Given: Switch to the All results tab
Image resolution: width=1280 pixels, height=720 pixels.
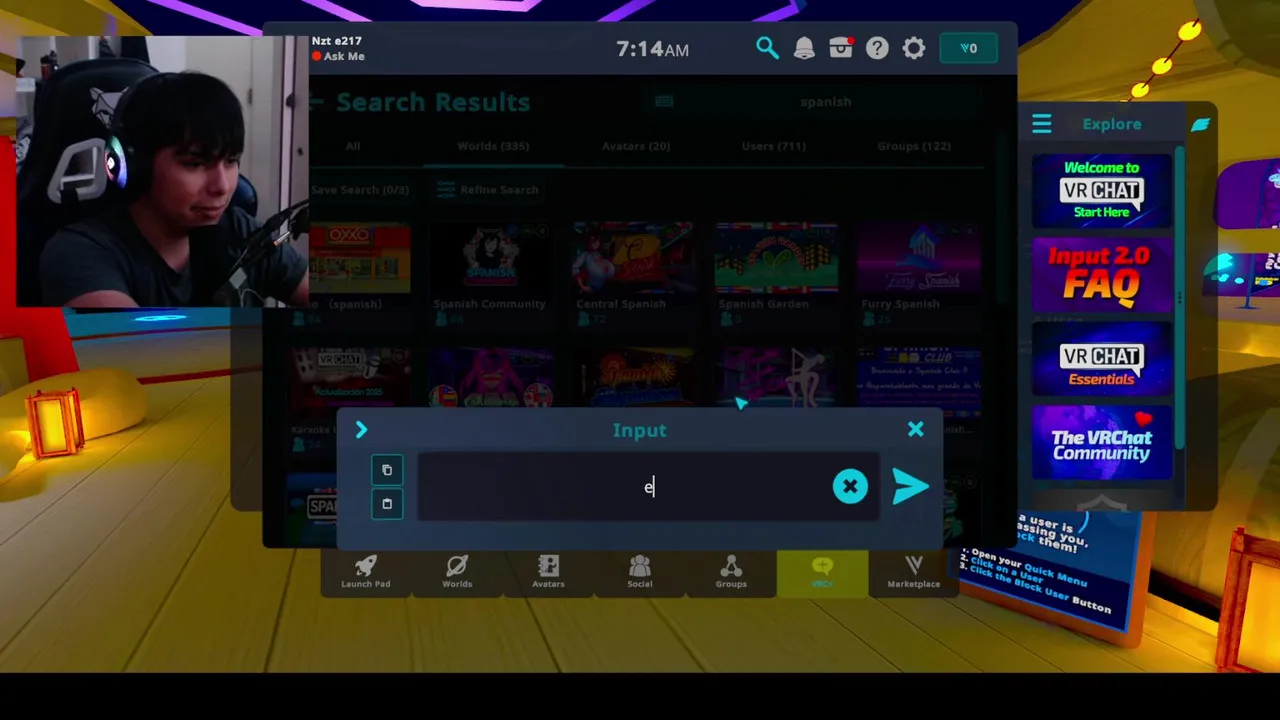Looking at the screenshot, I should (353, 146).
